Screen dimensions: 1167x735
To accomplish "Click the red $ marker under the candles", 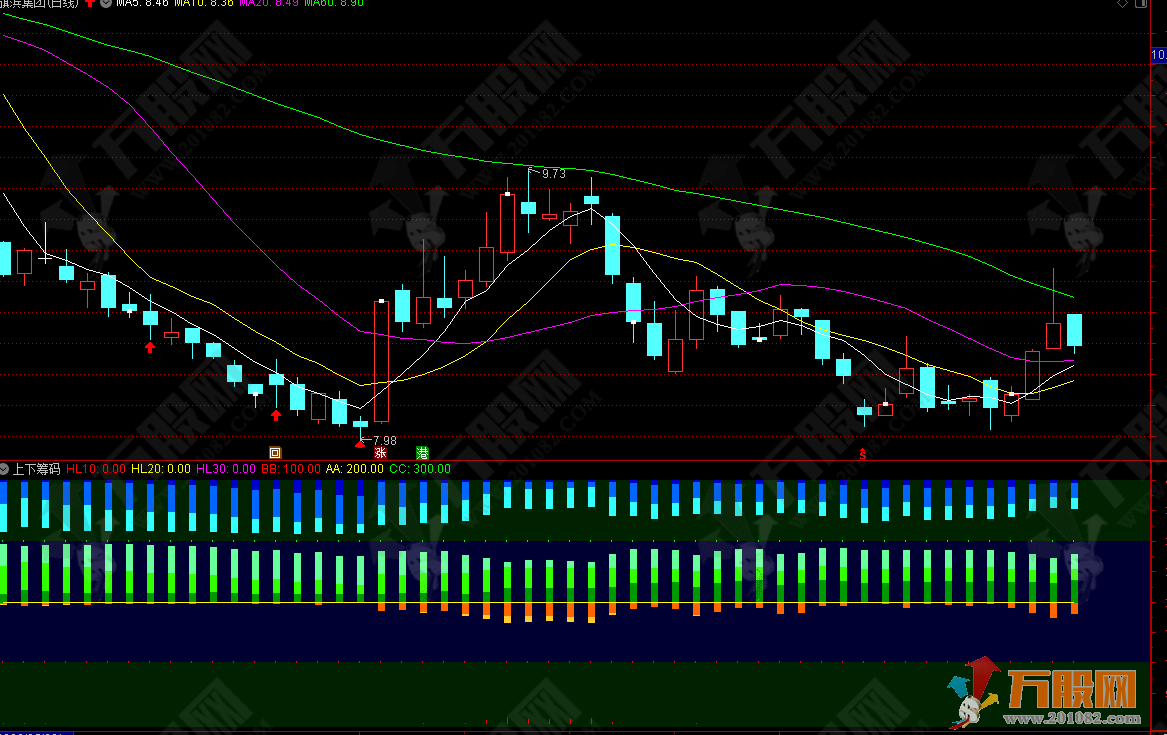I will pos(863,454).
